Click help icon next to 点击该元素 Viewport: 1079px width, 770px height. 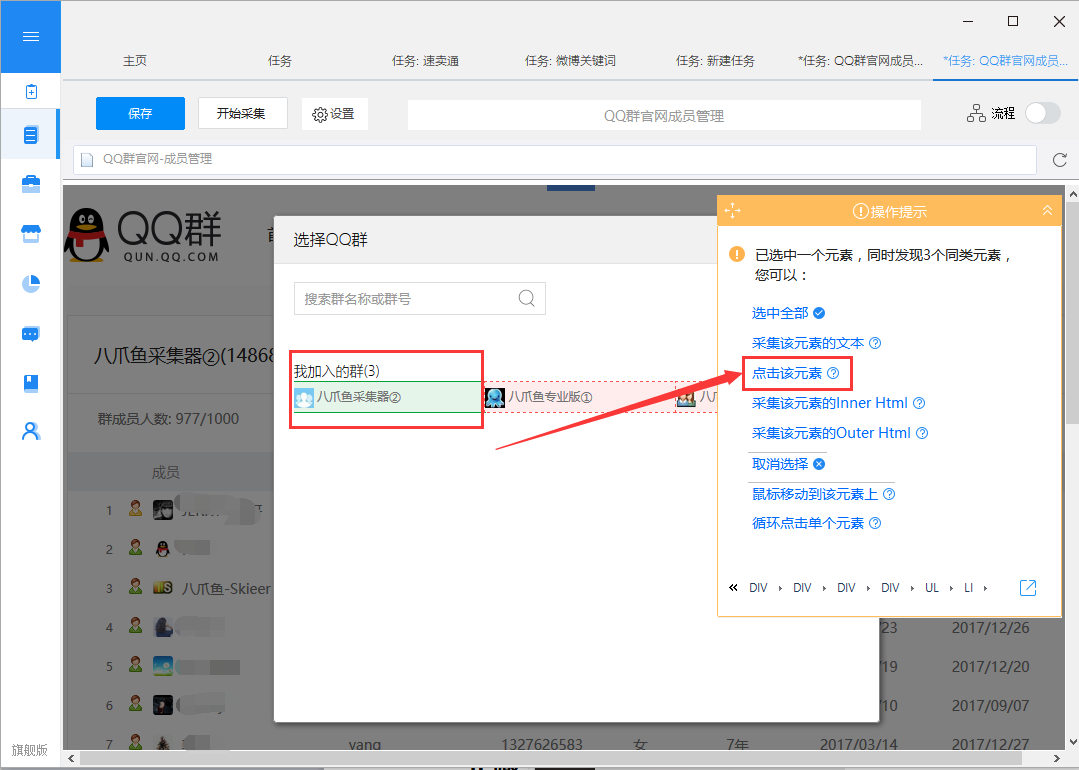coord(833,373)
